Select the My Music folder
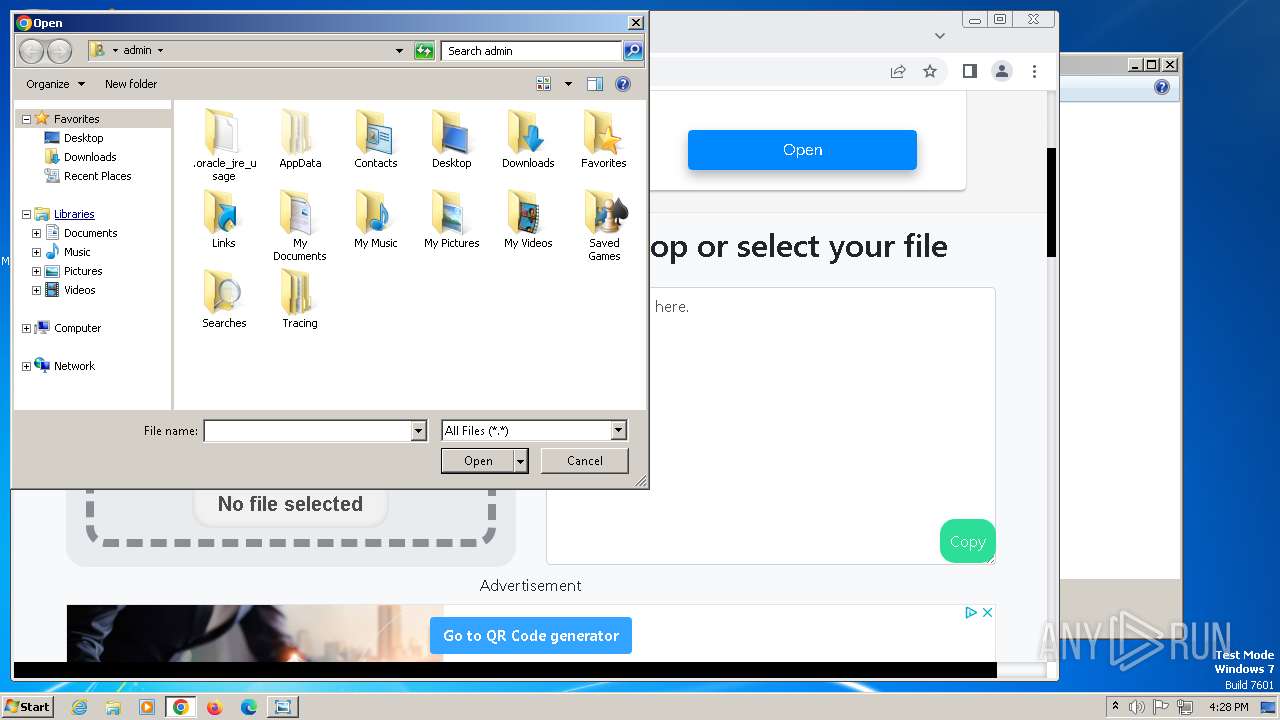Image resolution: width=1280 pixels, height=720 pixels. (x=376, y=219)
